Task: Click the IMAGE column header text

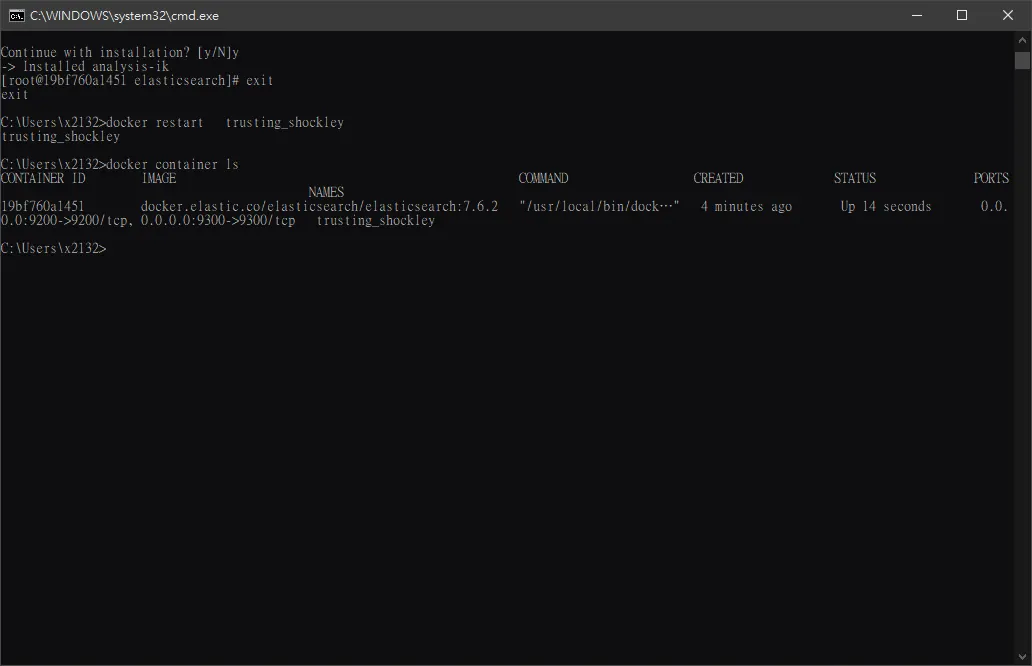Action: (x=159, y=178)
